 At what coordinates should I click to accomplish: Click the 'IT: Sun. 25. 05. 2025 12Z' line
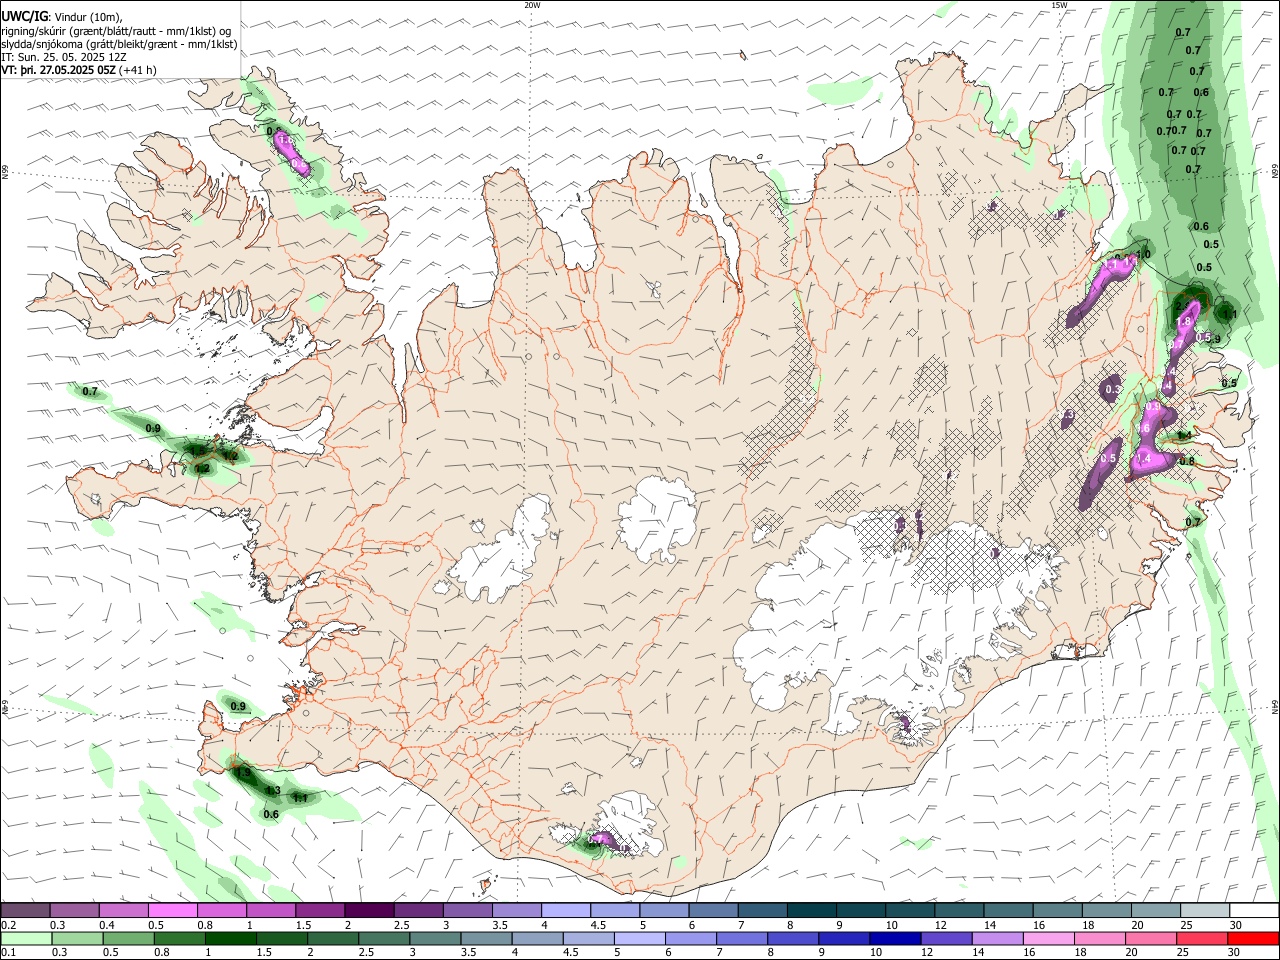coord(63,57)
